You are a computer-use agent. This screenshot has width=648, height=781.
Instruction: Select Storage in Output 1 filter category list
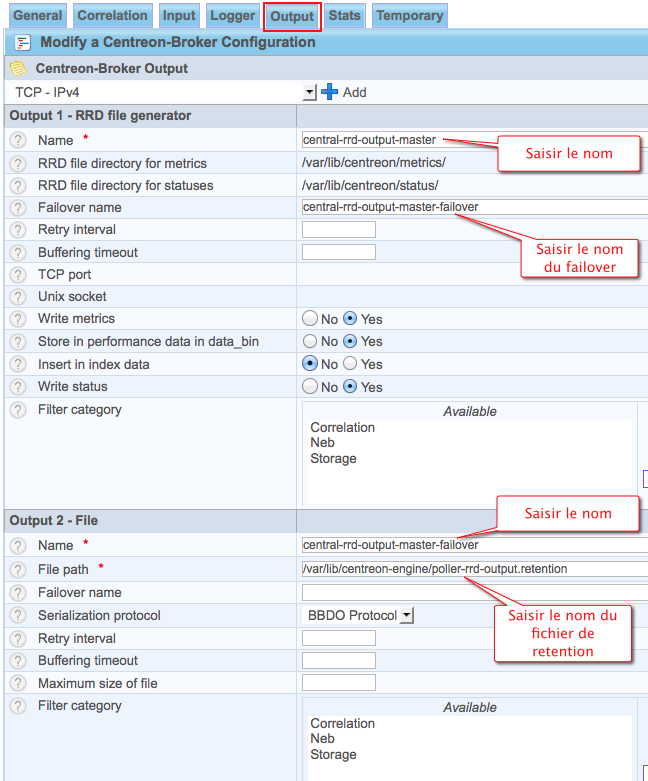pyautogui.click(x=333, y=459)
